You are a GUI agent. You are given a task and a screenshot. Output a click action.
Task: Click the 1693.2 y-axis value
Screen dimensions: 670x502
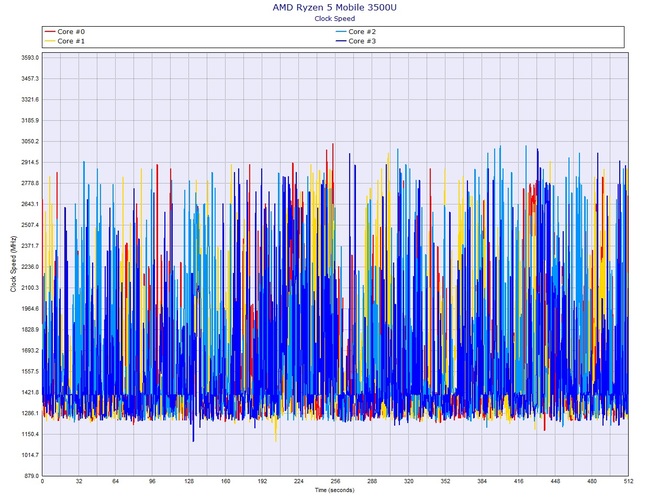point(30,351)
